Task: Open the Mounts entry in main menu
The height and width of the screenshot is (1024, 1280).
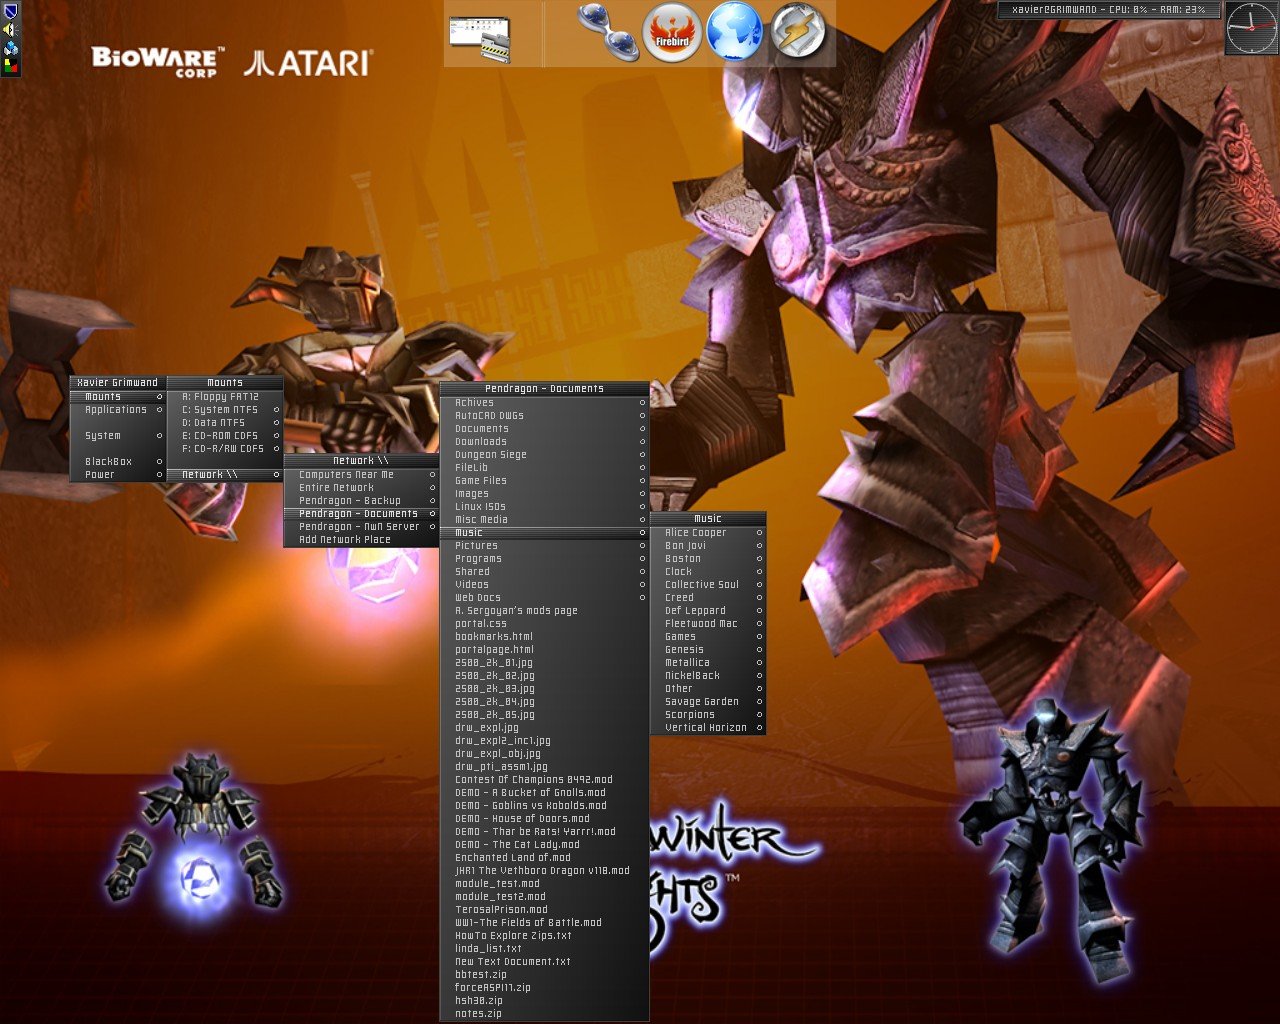Action: pyautogui.click(x=117, y=397)
